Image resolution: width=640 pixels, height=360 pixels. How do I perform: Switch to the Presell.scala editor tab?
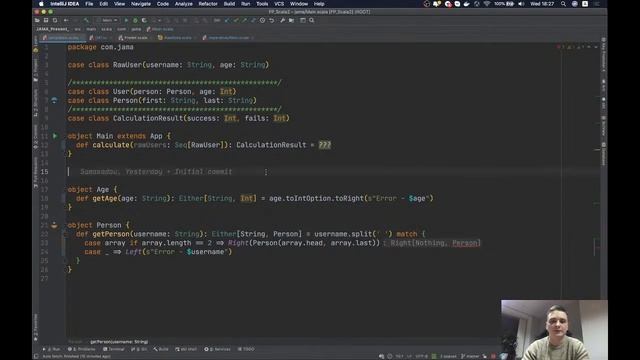click(134, 38)
